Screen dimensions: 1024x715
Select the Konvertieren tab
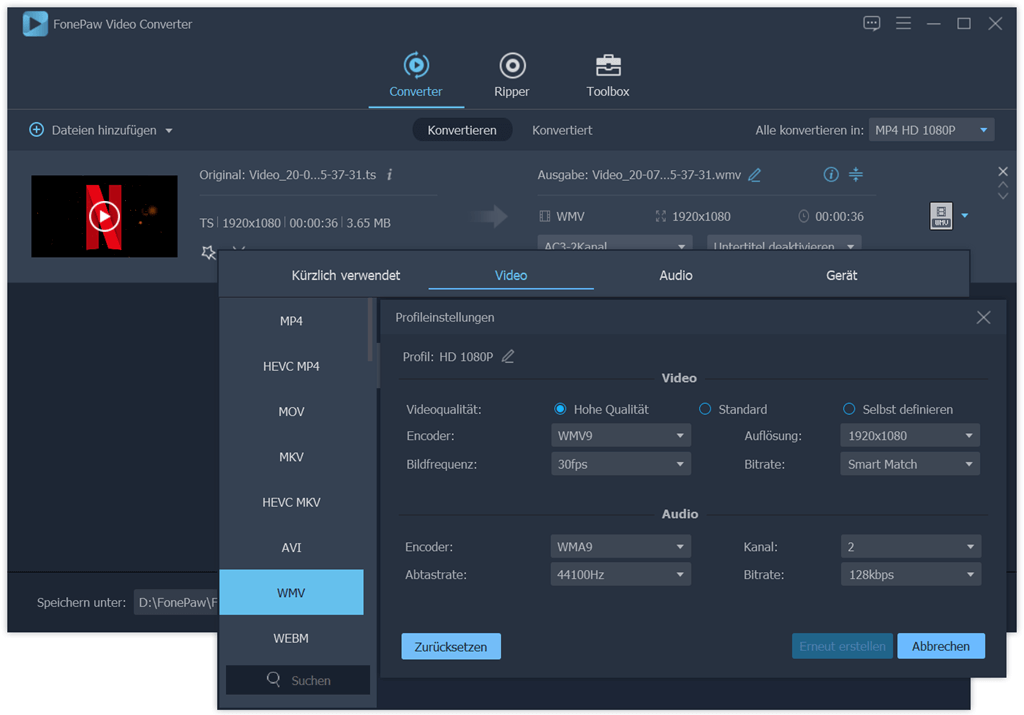(x=462, y=130)
